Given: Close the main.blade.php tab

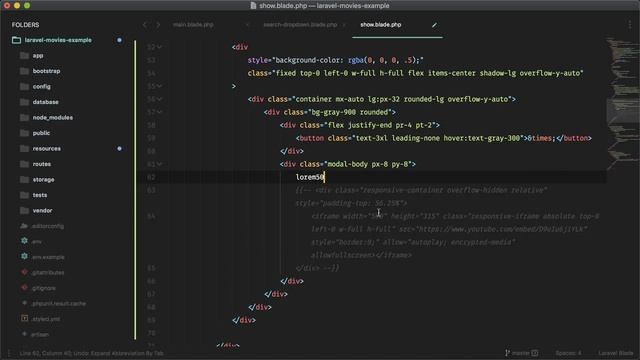Looking at the screenshot, I should [247, 25].
